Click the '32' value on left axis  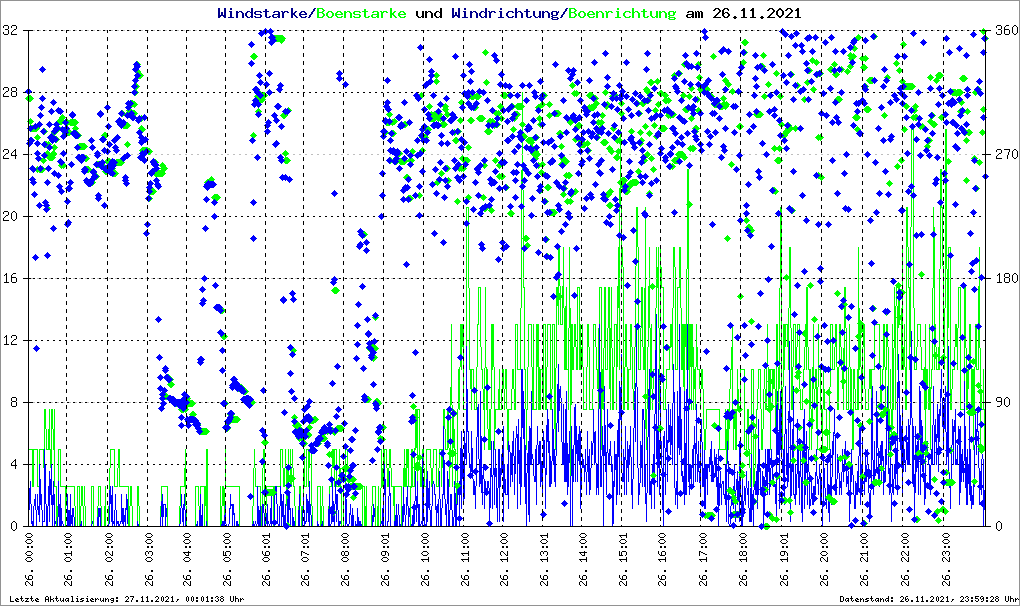point(11,31)
